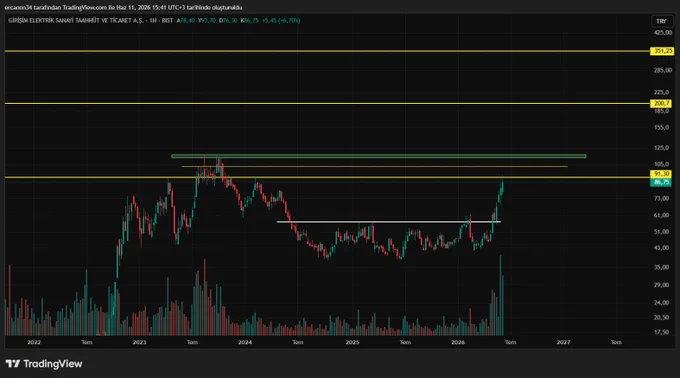Click the white horizontal trendline near 58
The image size is (680, 378).
tap(389, 222)
